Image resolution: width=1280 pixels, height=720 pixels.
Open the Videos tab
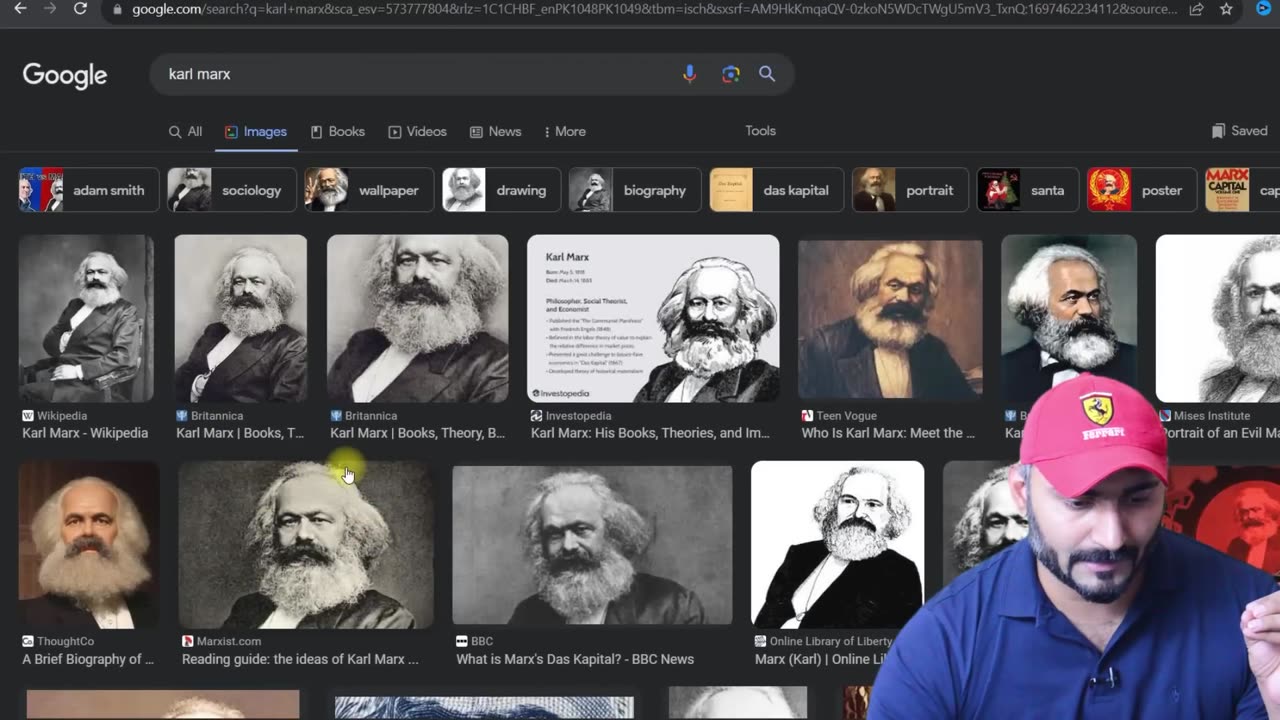coord(417,132)
